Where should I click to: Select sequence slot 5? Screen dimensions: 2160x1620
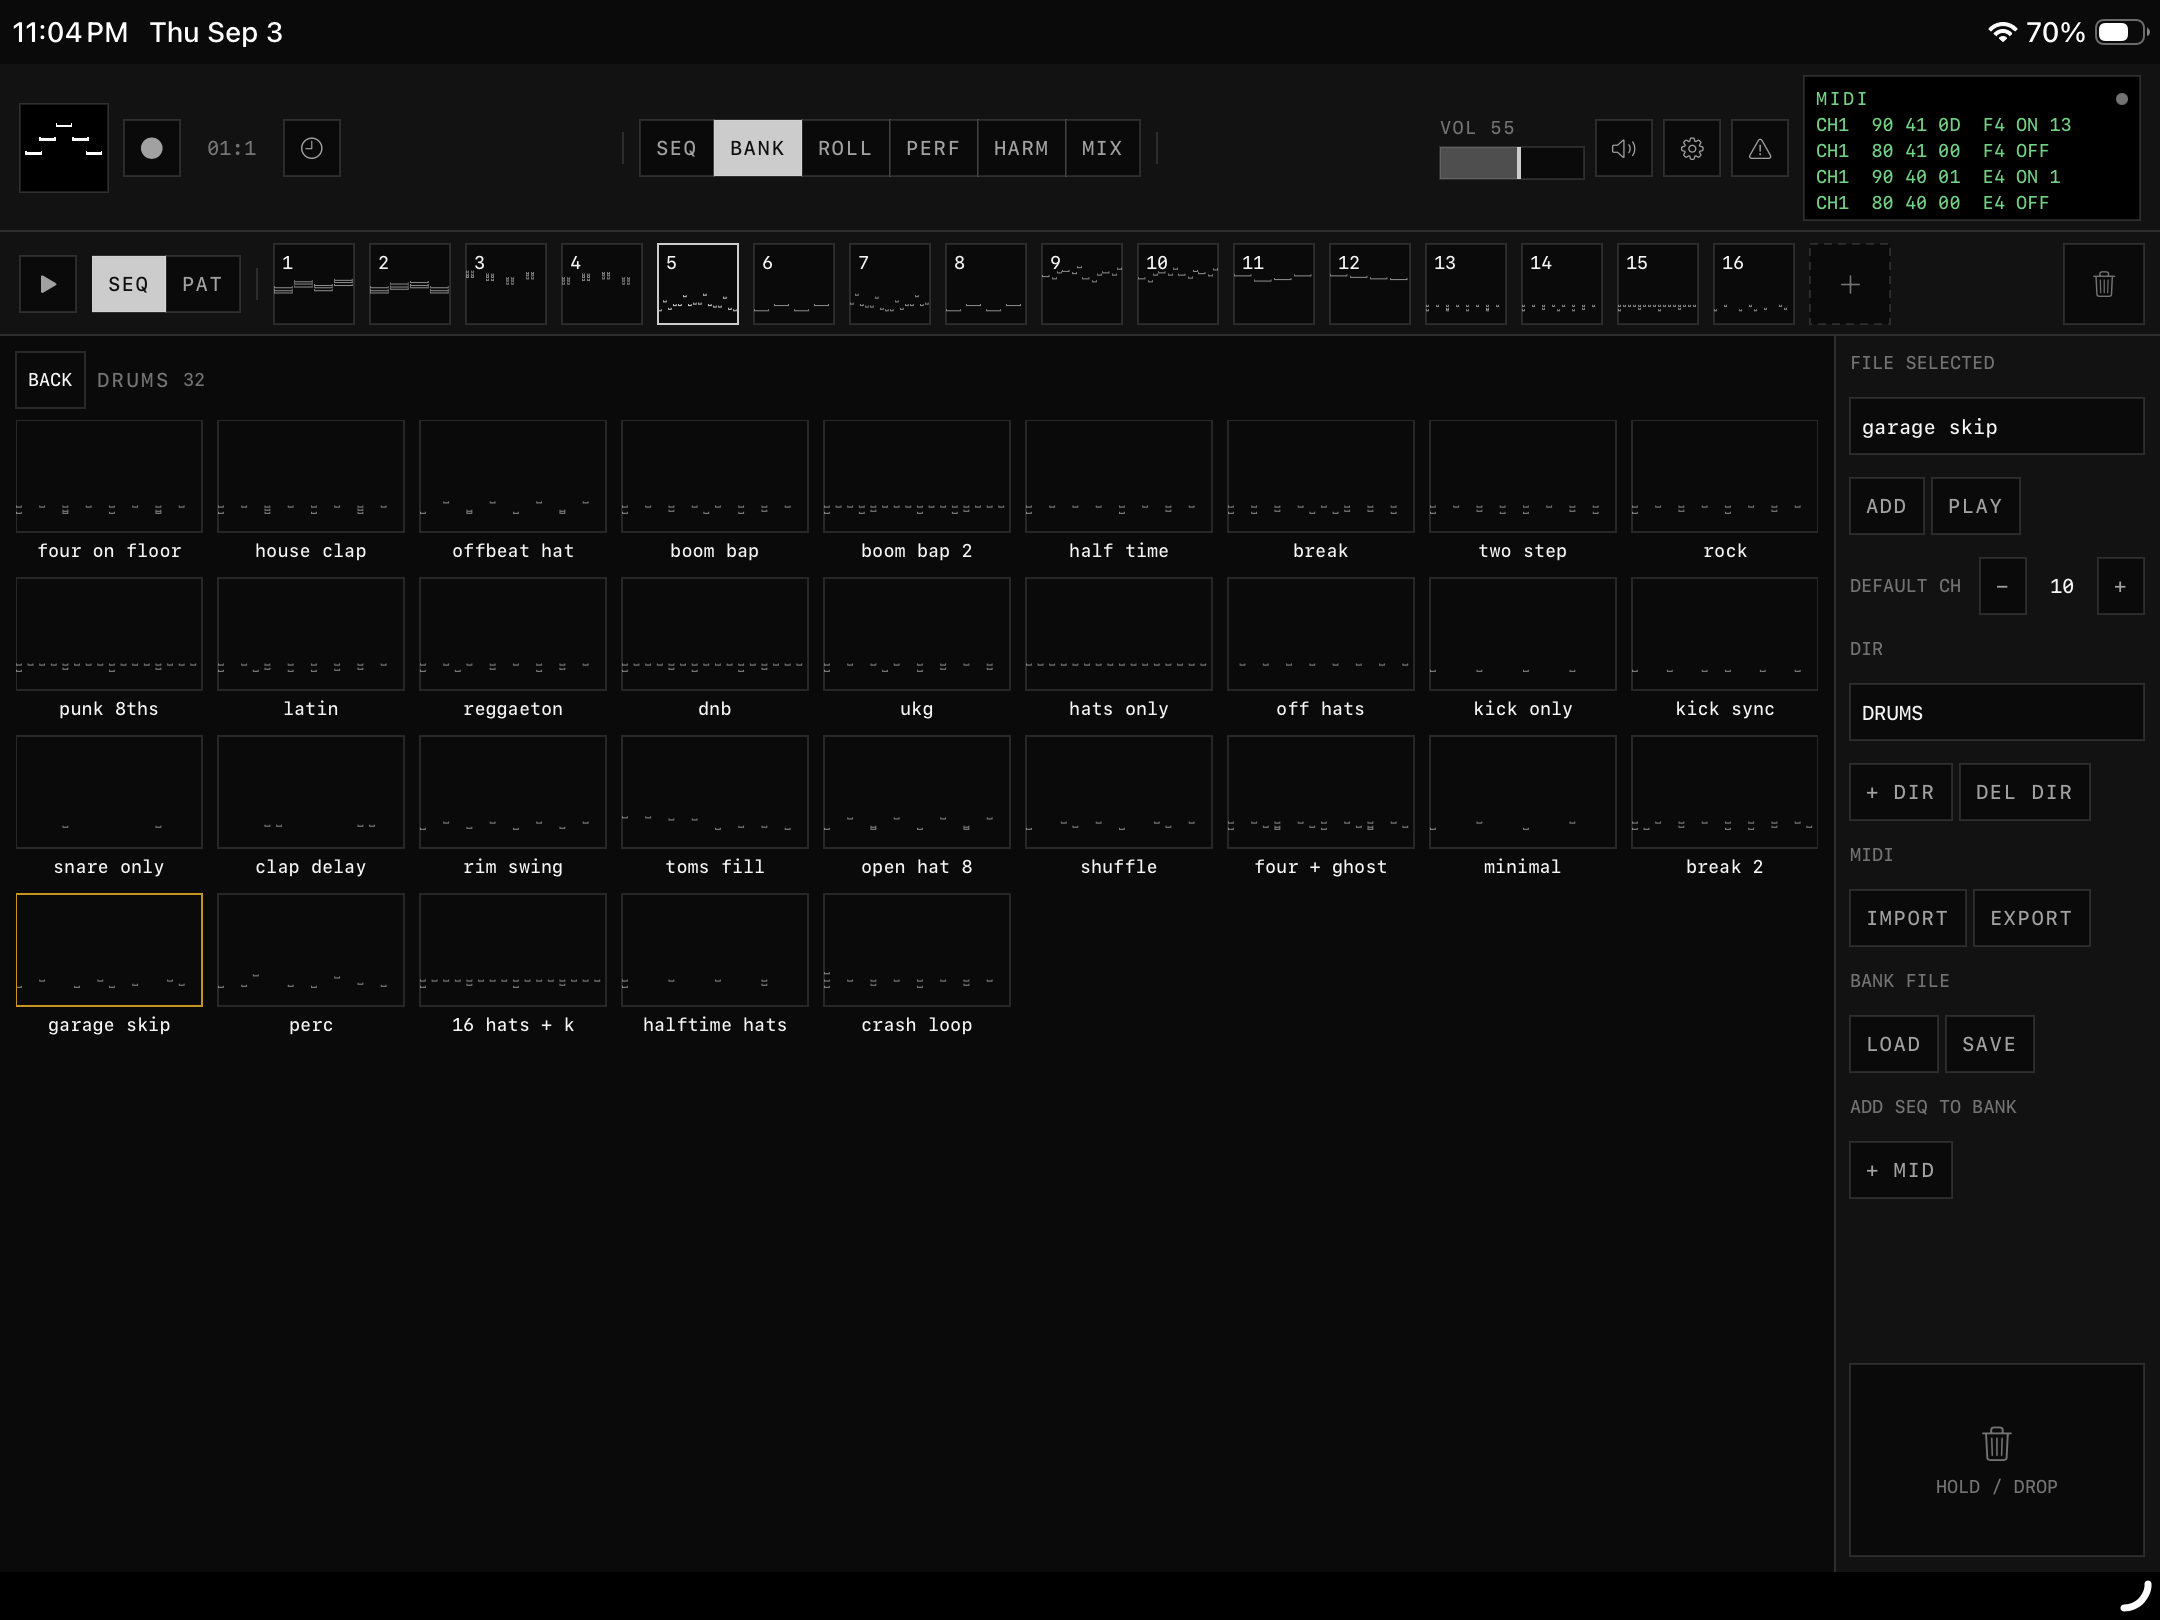pos(698,284)
